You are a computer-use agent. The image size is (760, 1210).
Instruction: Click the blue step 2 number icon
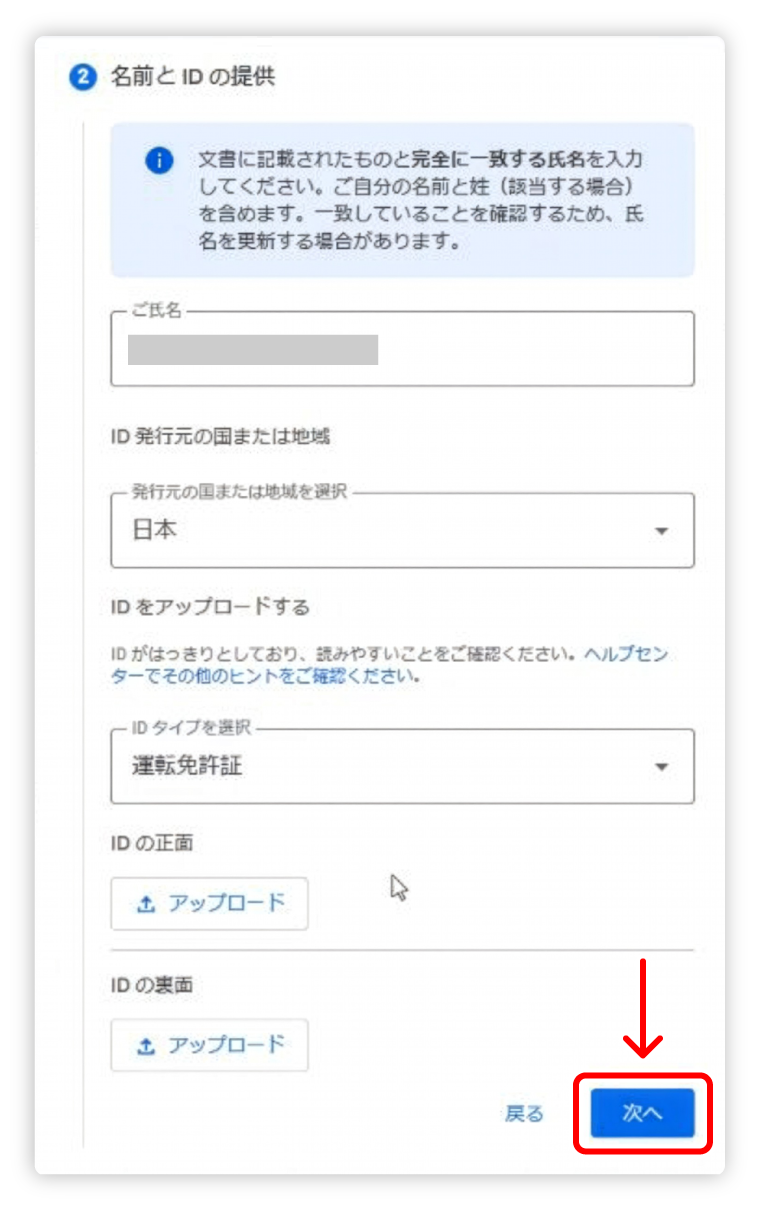[81, 77]
